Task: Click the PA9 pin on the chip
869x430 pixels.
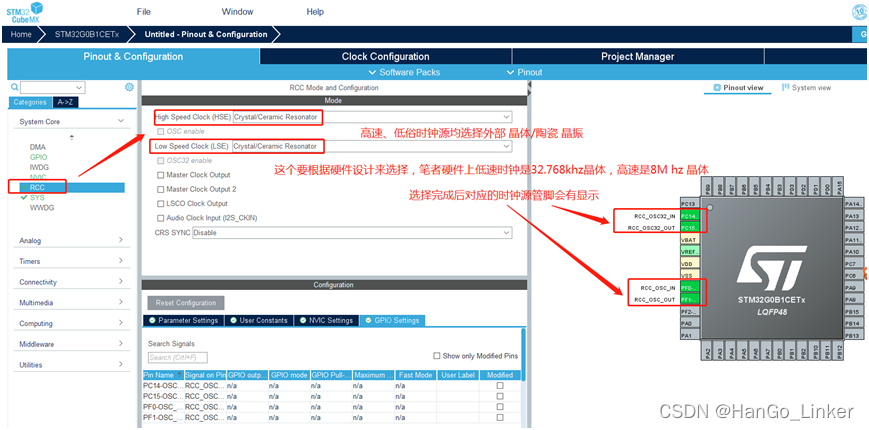Action: point(852,288)
